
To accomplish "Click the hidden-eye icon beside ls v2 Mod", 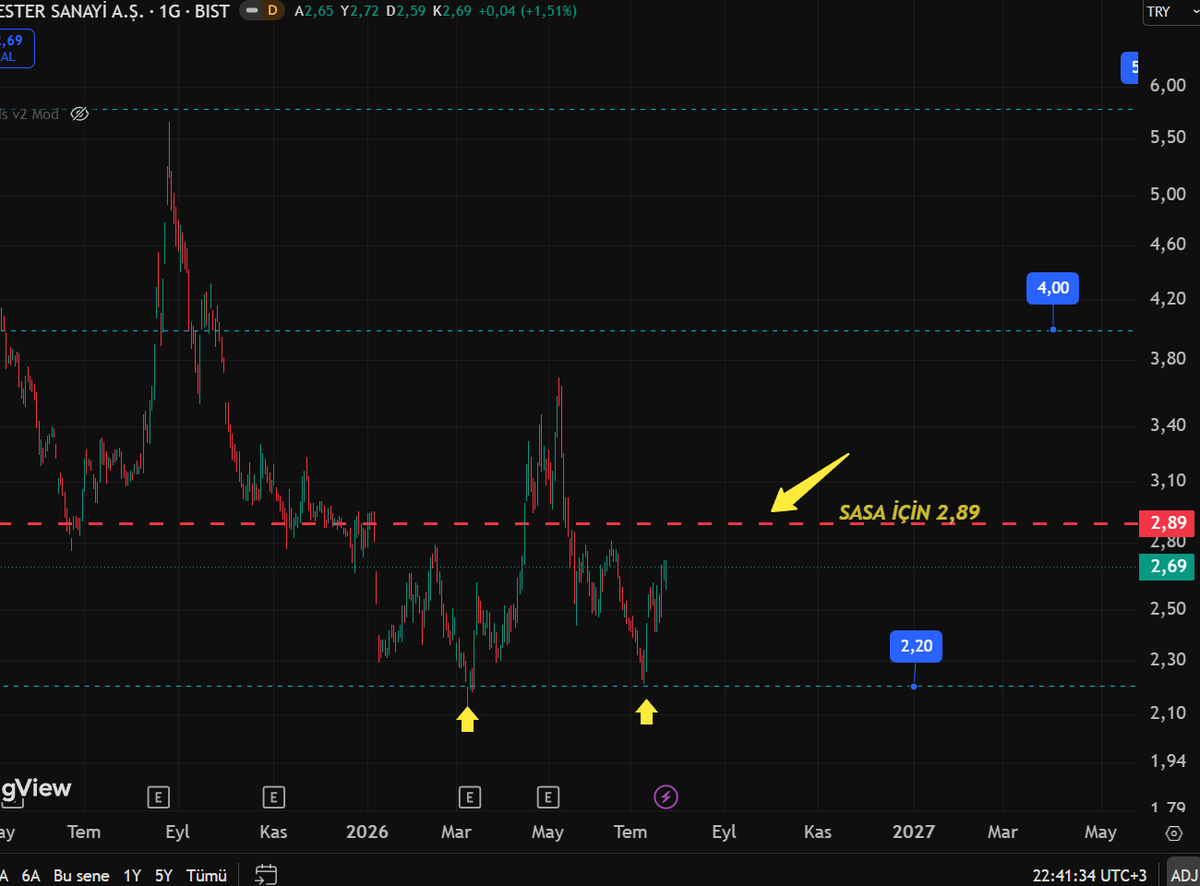I will pyautogui.click(x=81, y=114).
